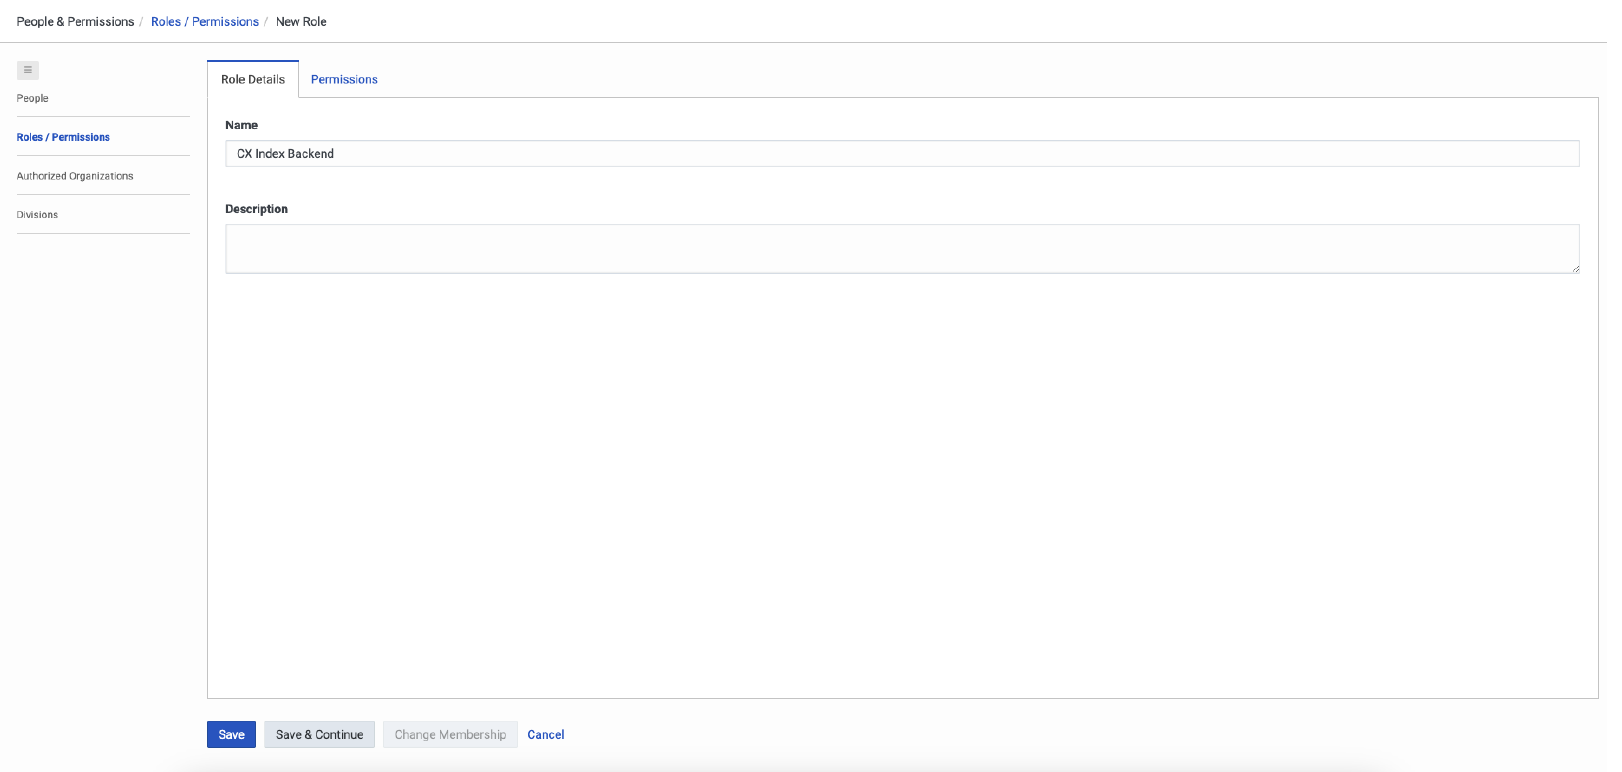Open Divisions from the sidebar
The width and height of the screenshot is (1622, 772).
[x=37, y=215]
